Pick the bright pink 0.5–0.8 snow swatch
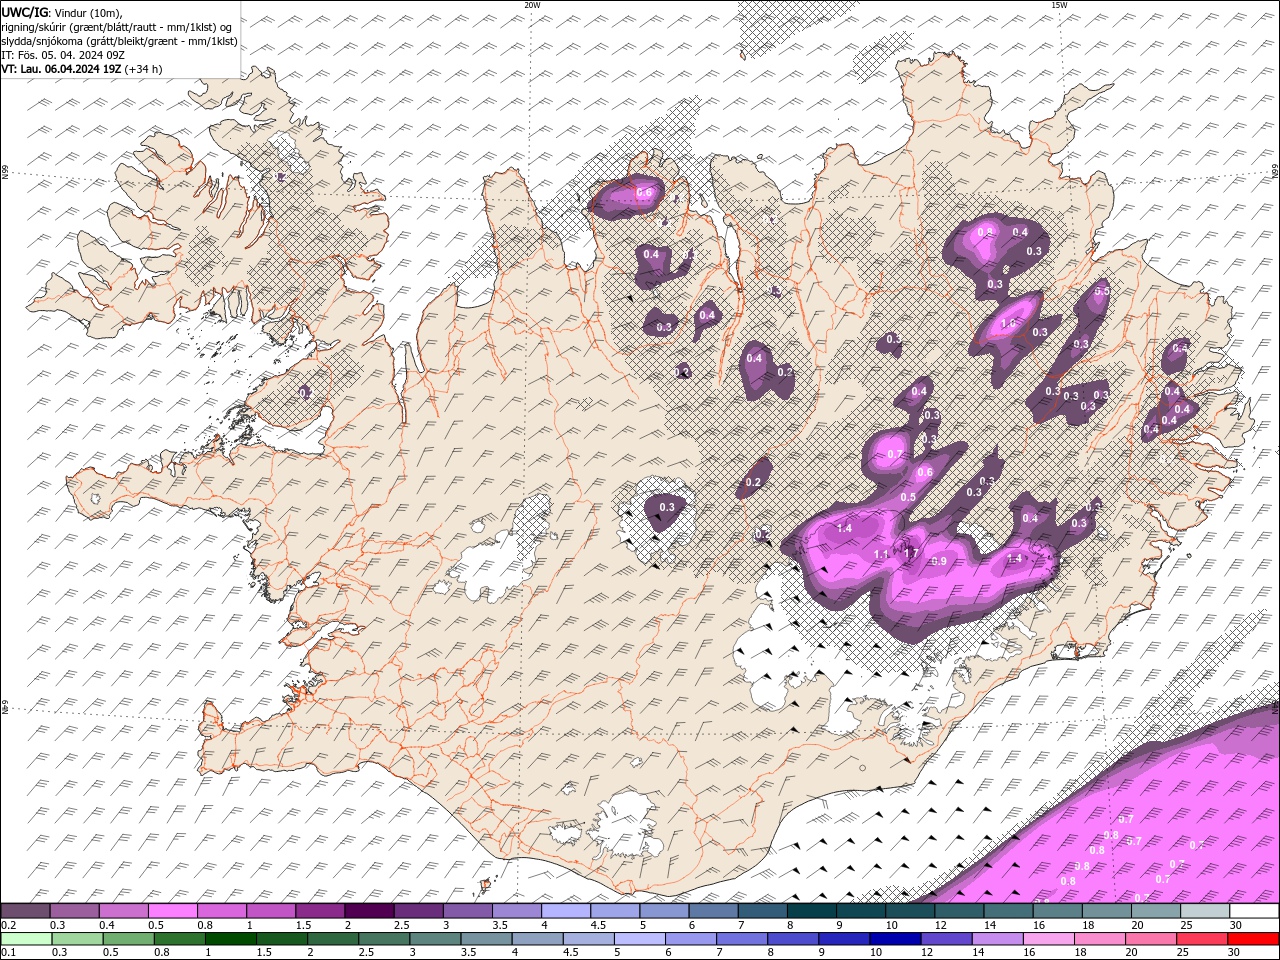 [x=173, y=911]
